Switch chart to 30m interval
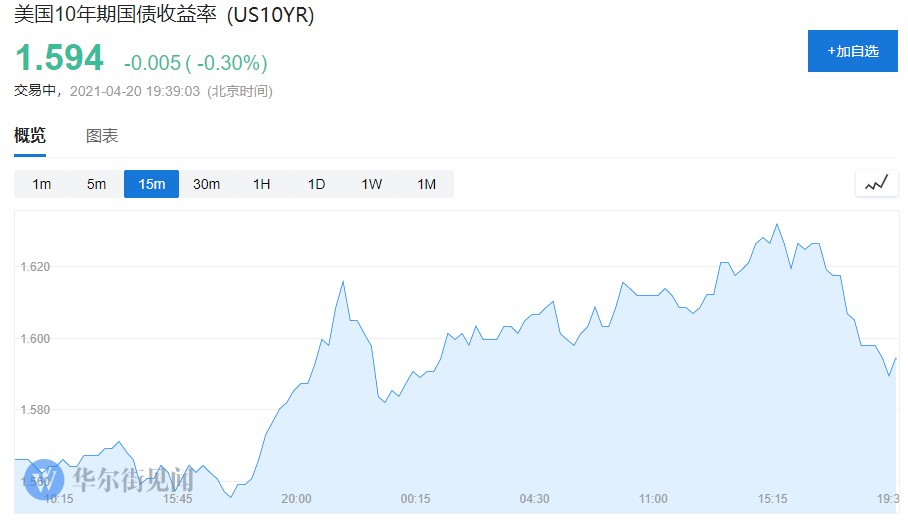Screen dimensions: 908x521 pos(206,184)
